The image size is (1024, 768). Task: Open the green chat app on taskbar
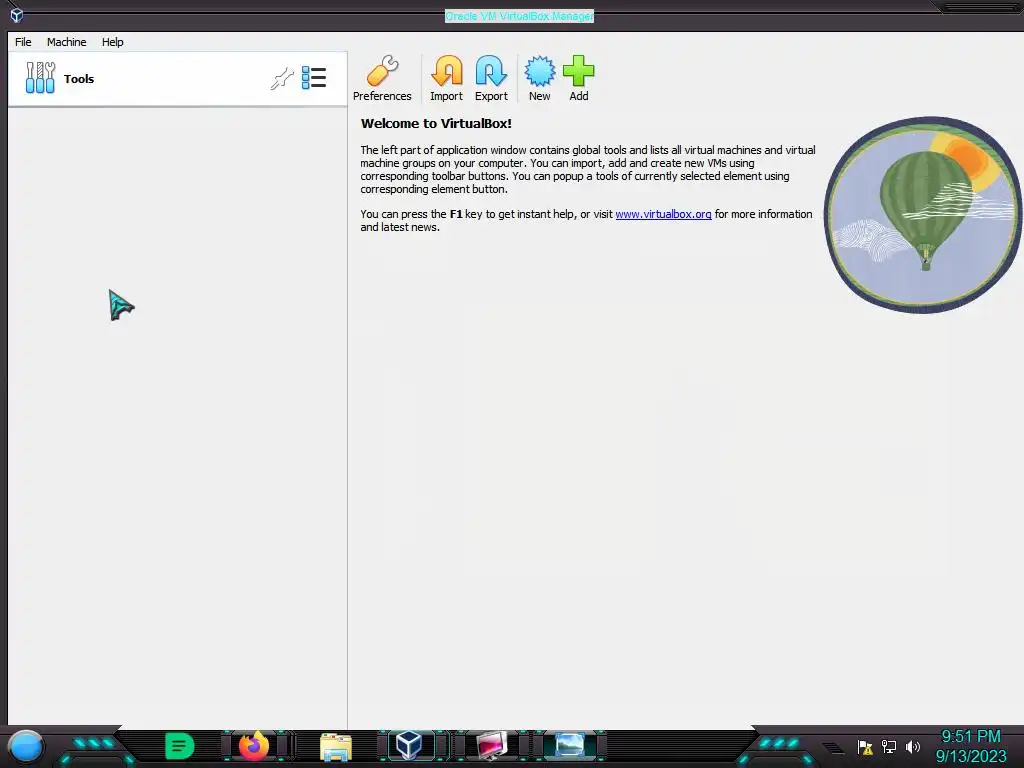[x=180, y=746]
